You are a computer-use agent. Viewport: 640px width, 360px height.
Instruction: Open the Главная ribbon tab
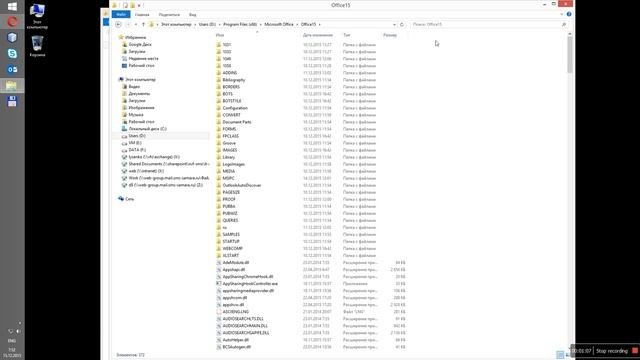142,15
